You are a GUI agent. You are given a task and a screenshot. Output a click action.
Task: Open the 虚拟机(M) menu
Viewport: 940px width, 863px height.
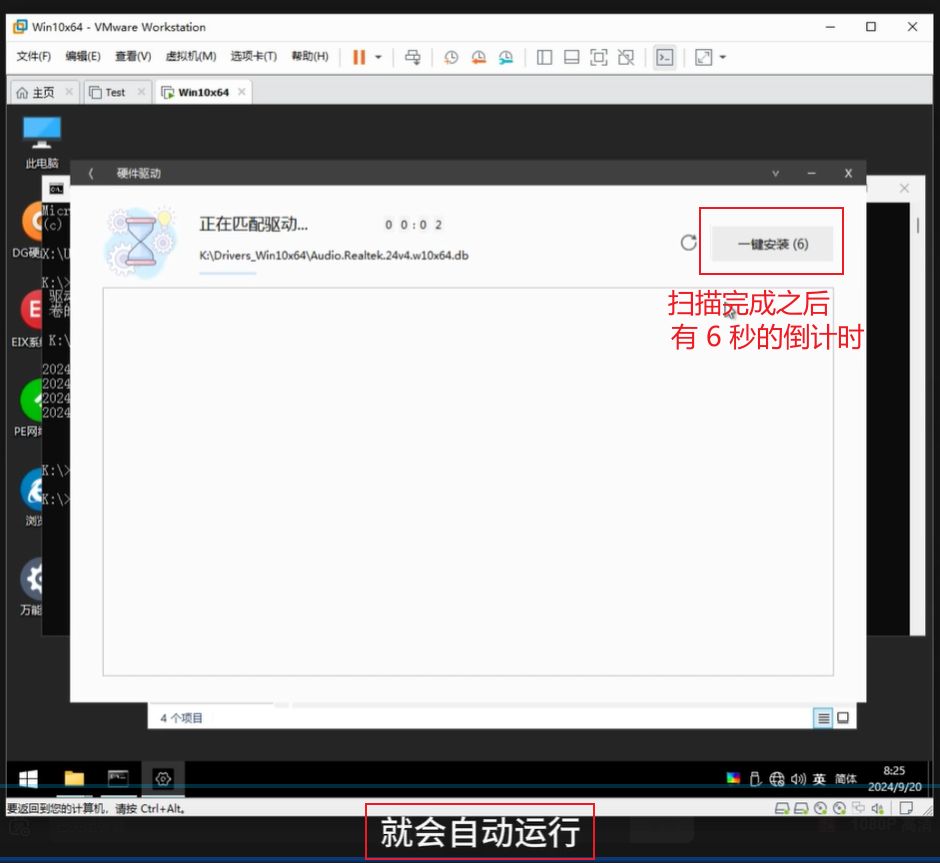point(191,57)
